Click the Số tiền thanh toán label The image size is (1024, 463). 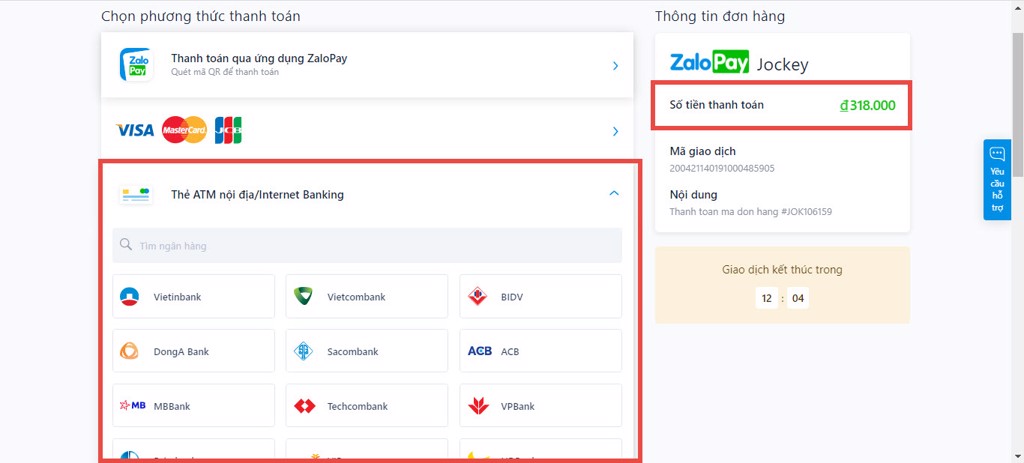point(716,104)
